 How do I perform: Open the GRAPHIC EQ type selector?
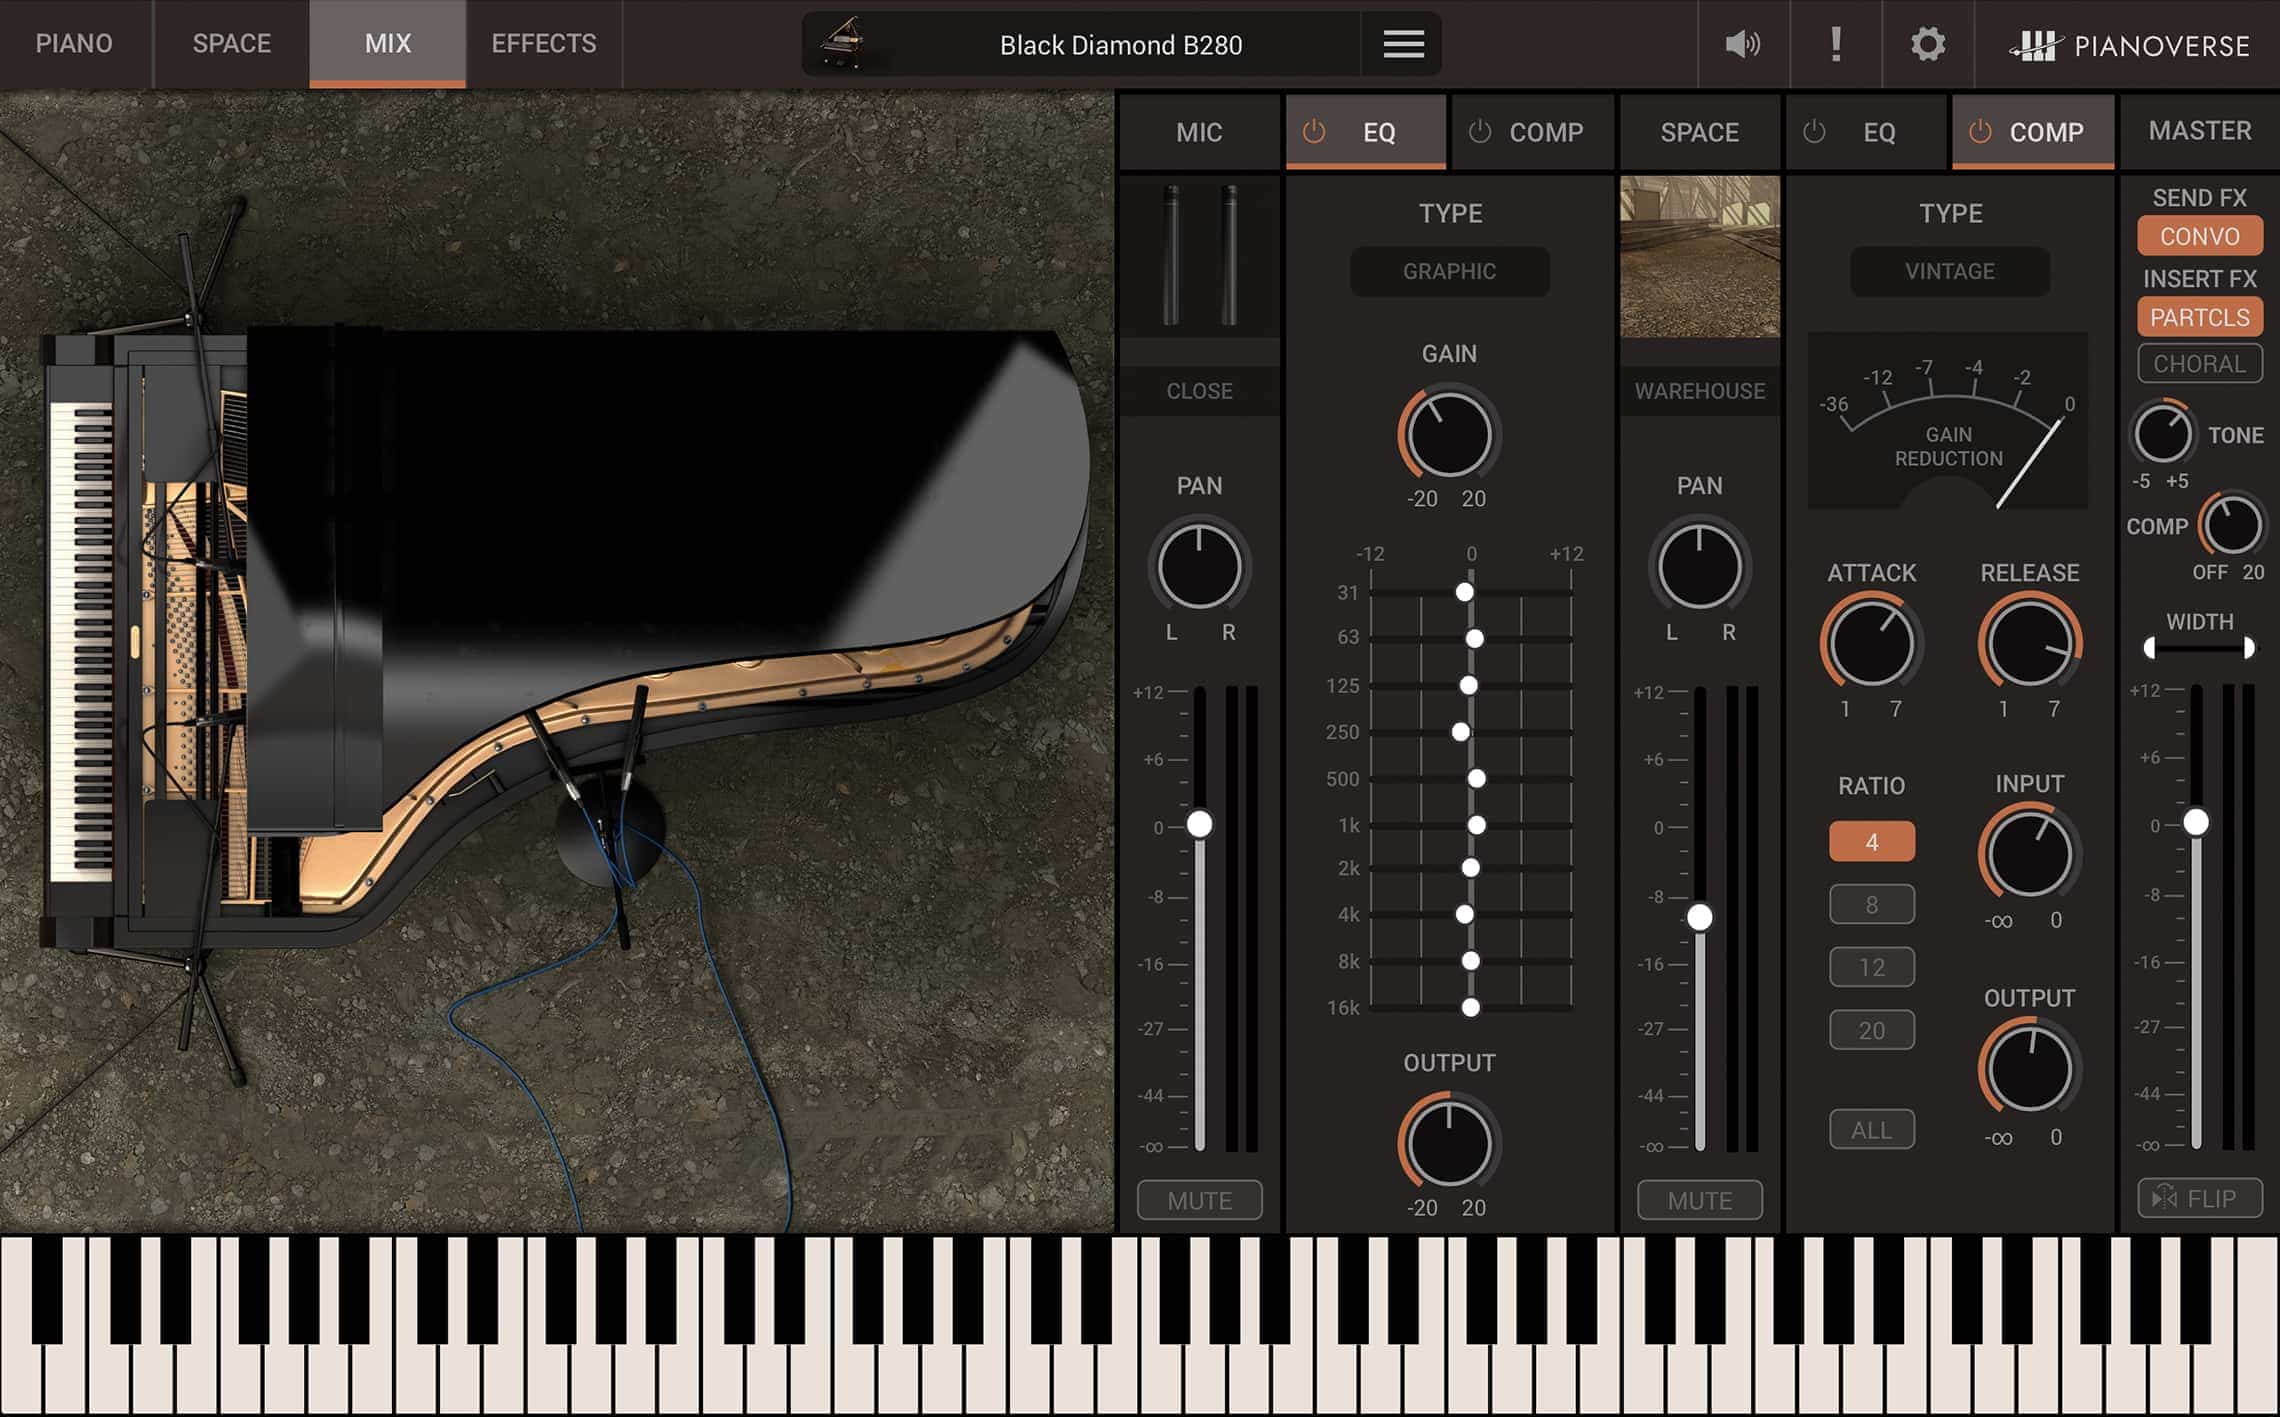click(1449, 272)
